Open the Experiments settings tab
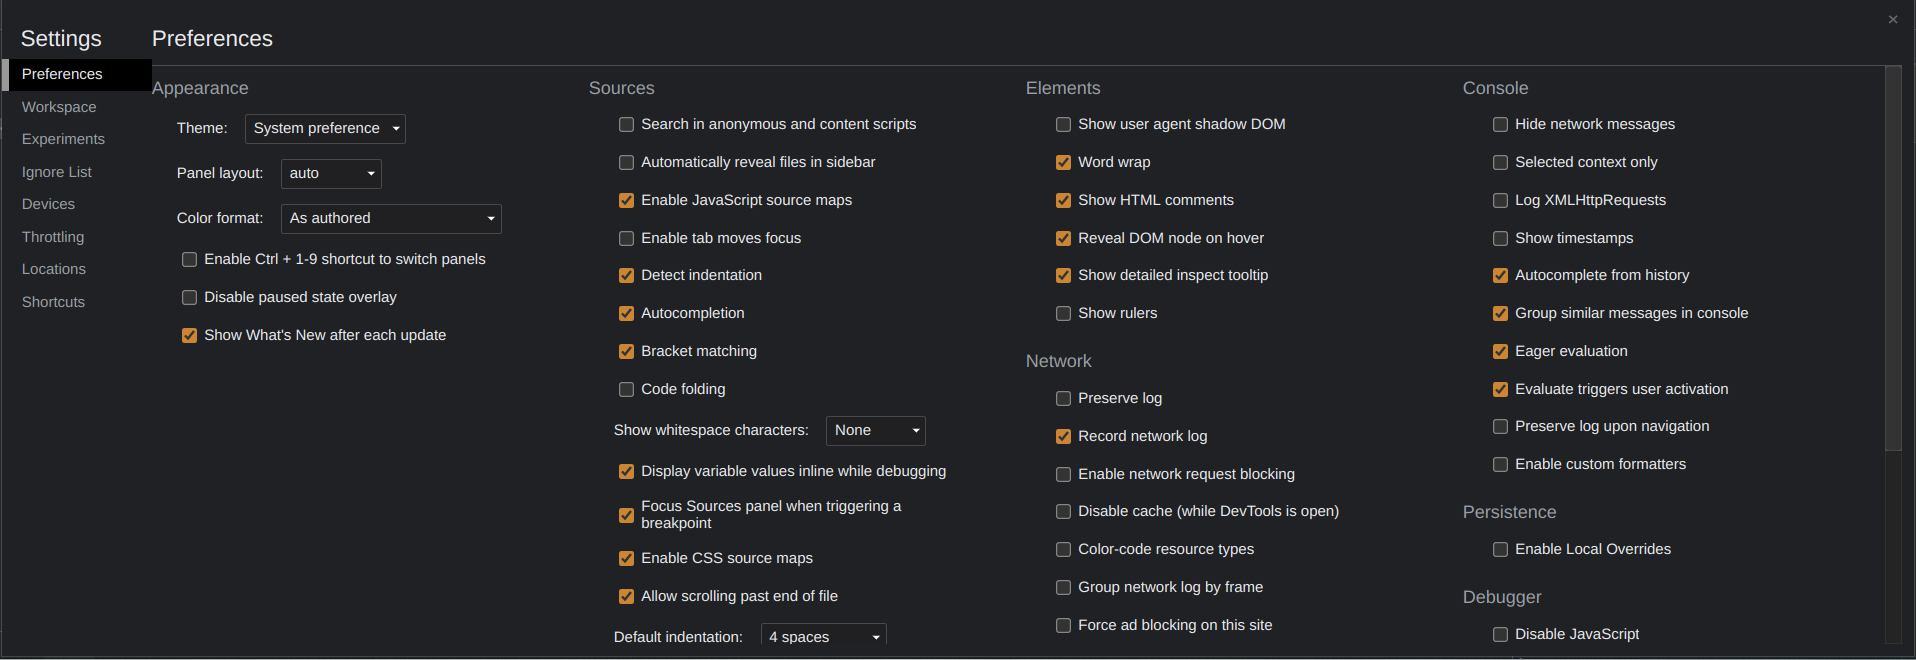The width and height of the screenshot is (1916, 660). tap(63, 139)
